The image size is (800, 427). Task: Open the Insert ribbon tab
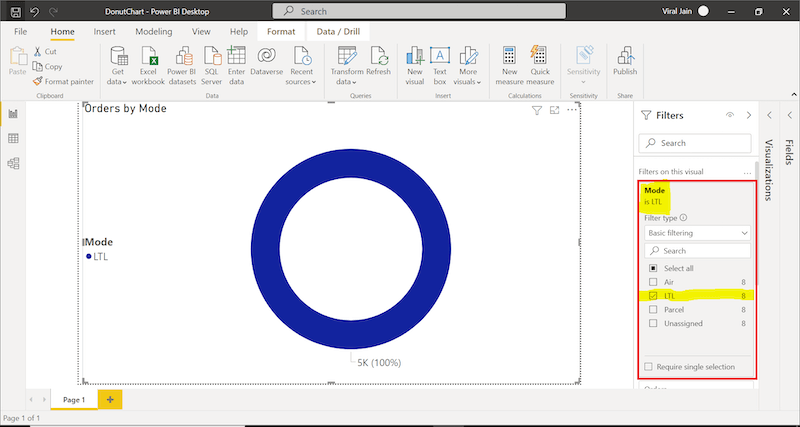point(105,32)
